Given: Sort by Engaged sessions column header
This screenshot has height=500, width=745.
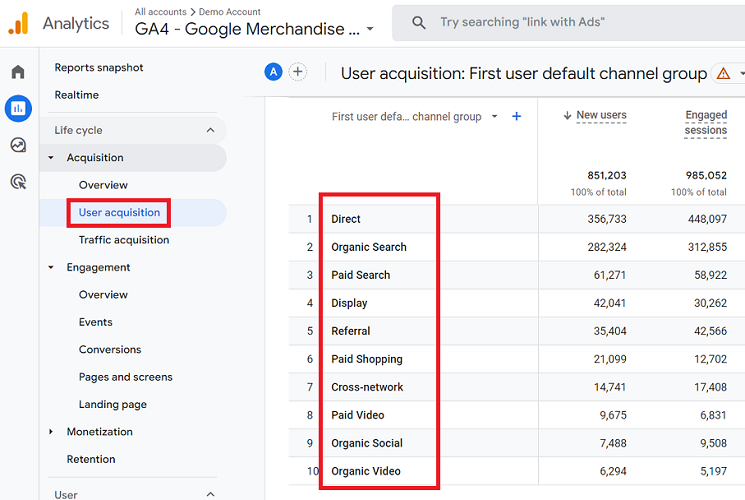Looking at the screenshot, I should point(706,123).
